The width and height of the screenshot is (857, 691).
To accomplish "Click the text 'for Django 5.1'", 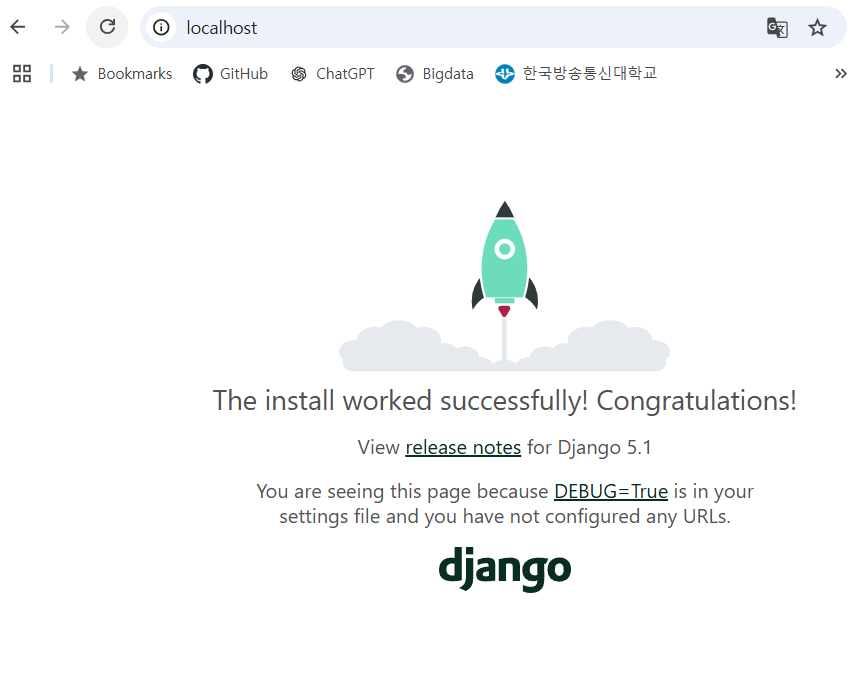I will click(x=589, y=448).
